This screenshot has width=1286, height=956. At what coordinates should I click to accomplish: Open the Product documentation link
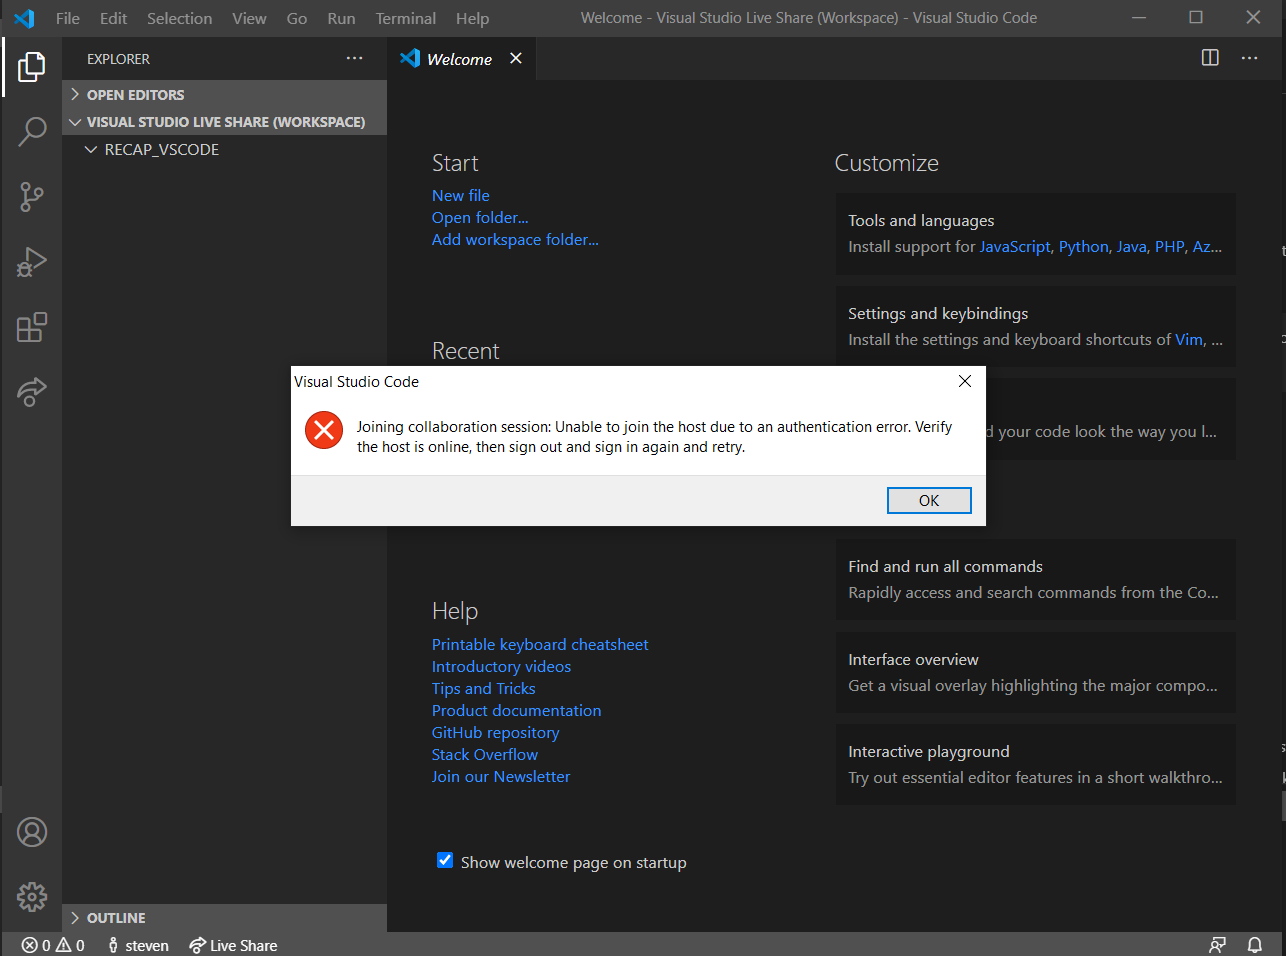(517, 710)
